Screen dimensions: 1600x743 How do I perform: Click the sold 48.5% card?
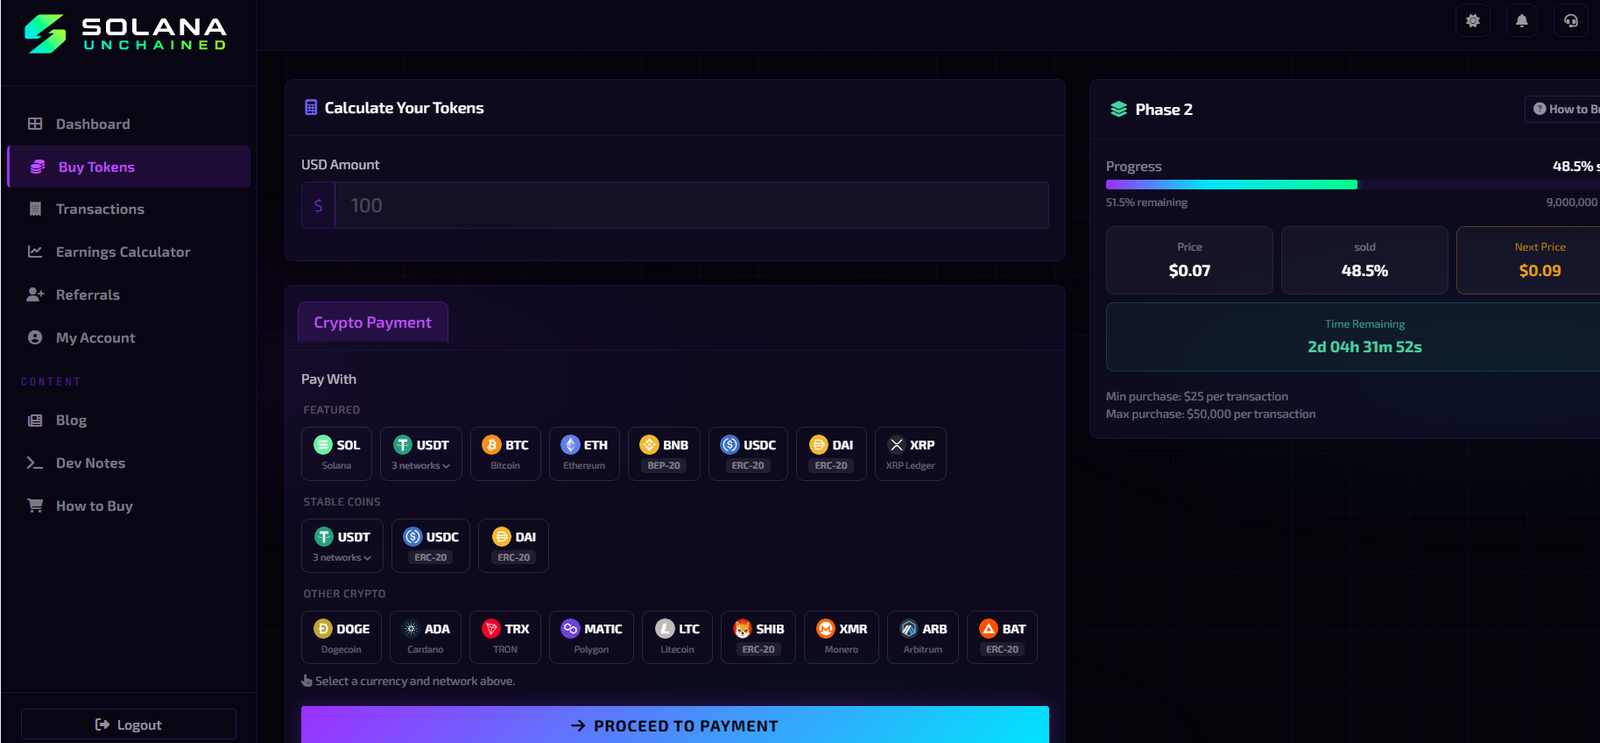point(1364,260)
